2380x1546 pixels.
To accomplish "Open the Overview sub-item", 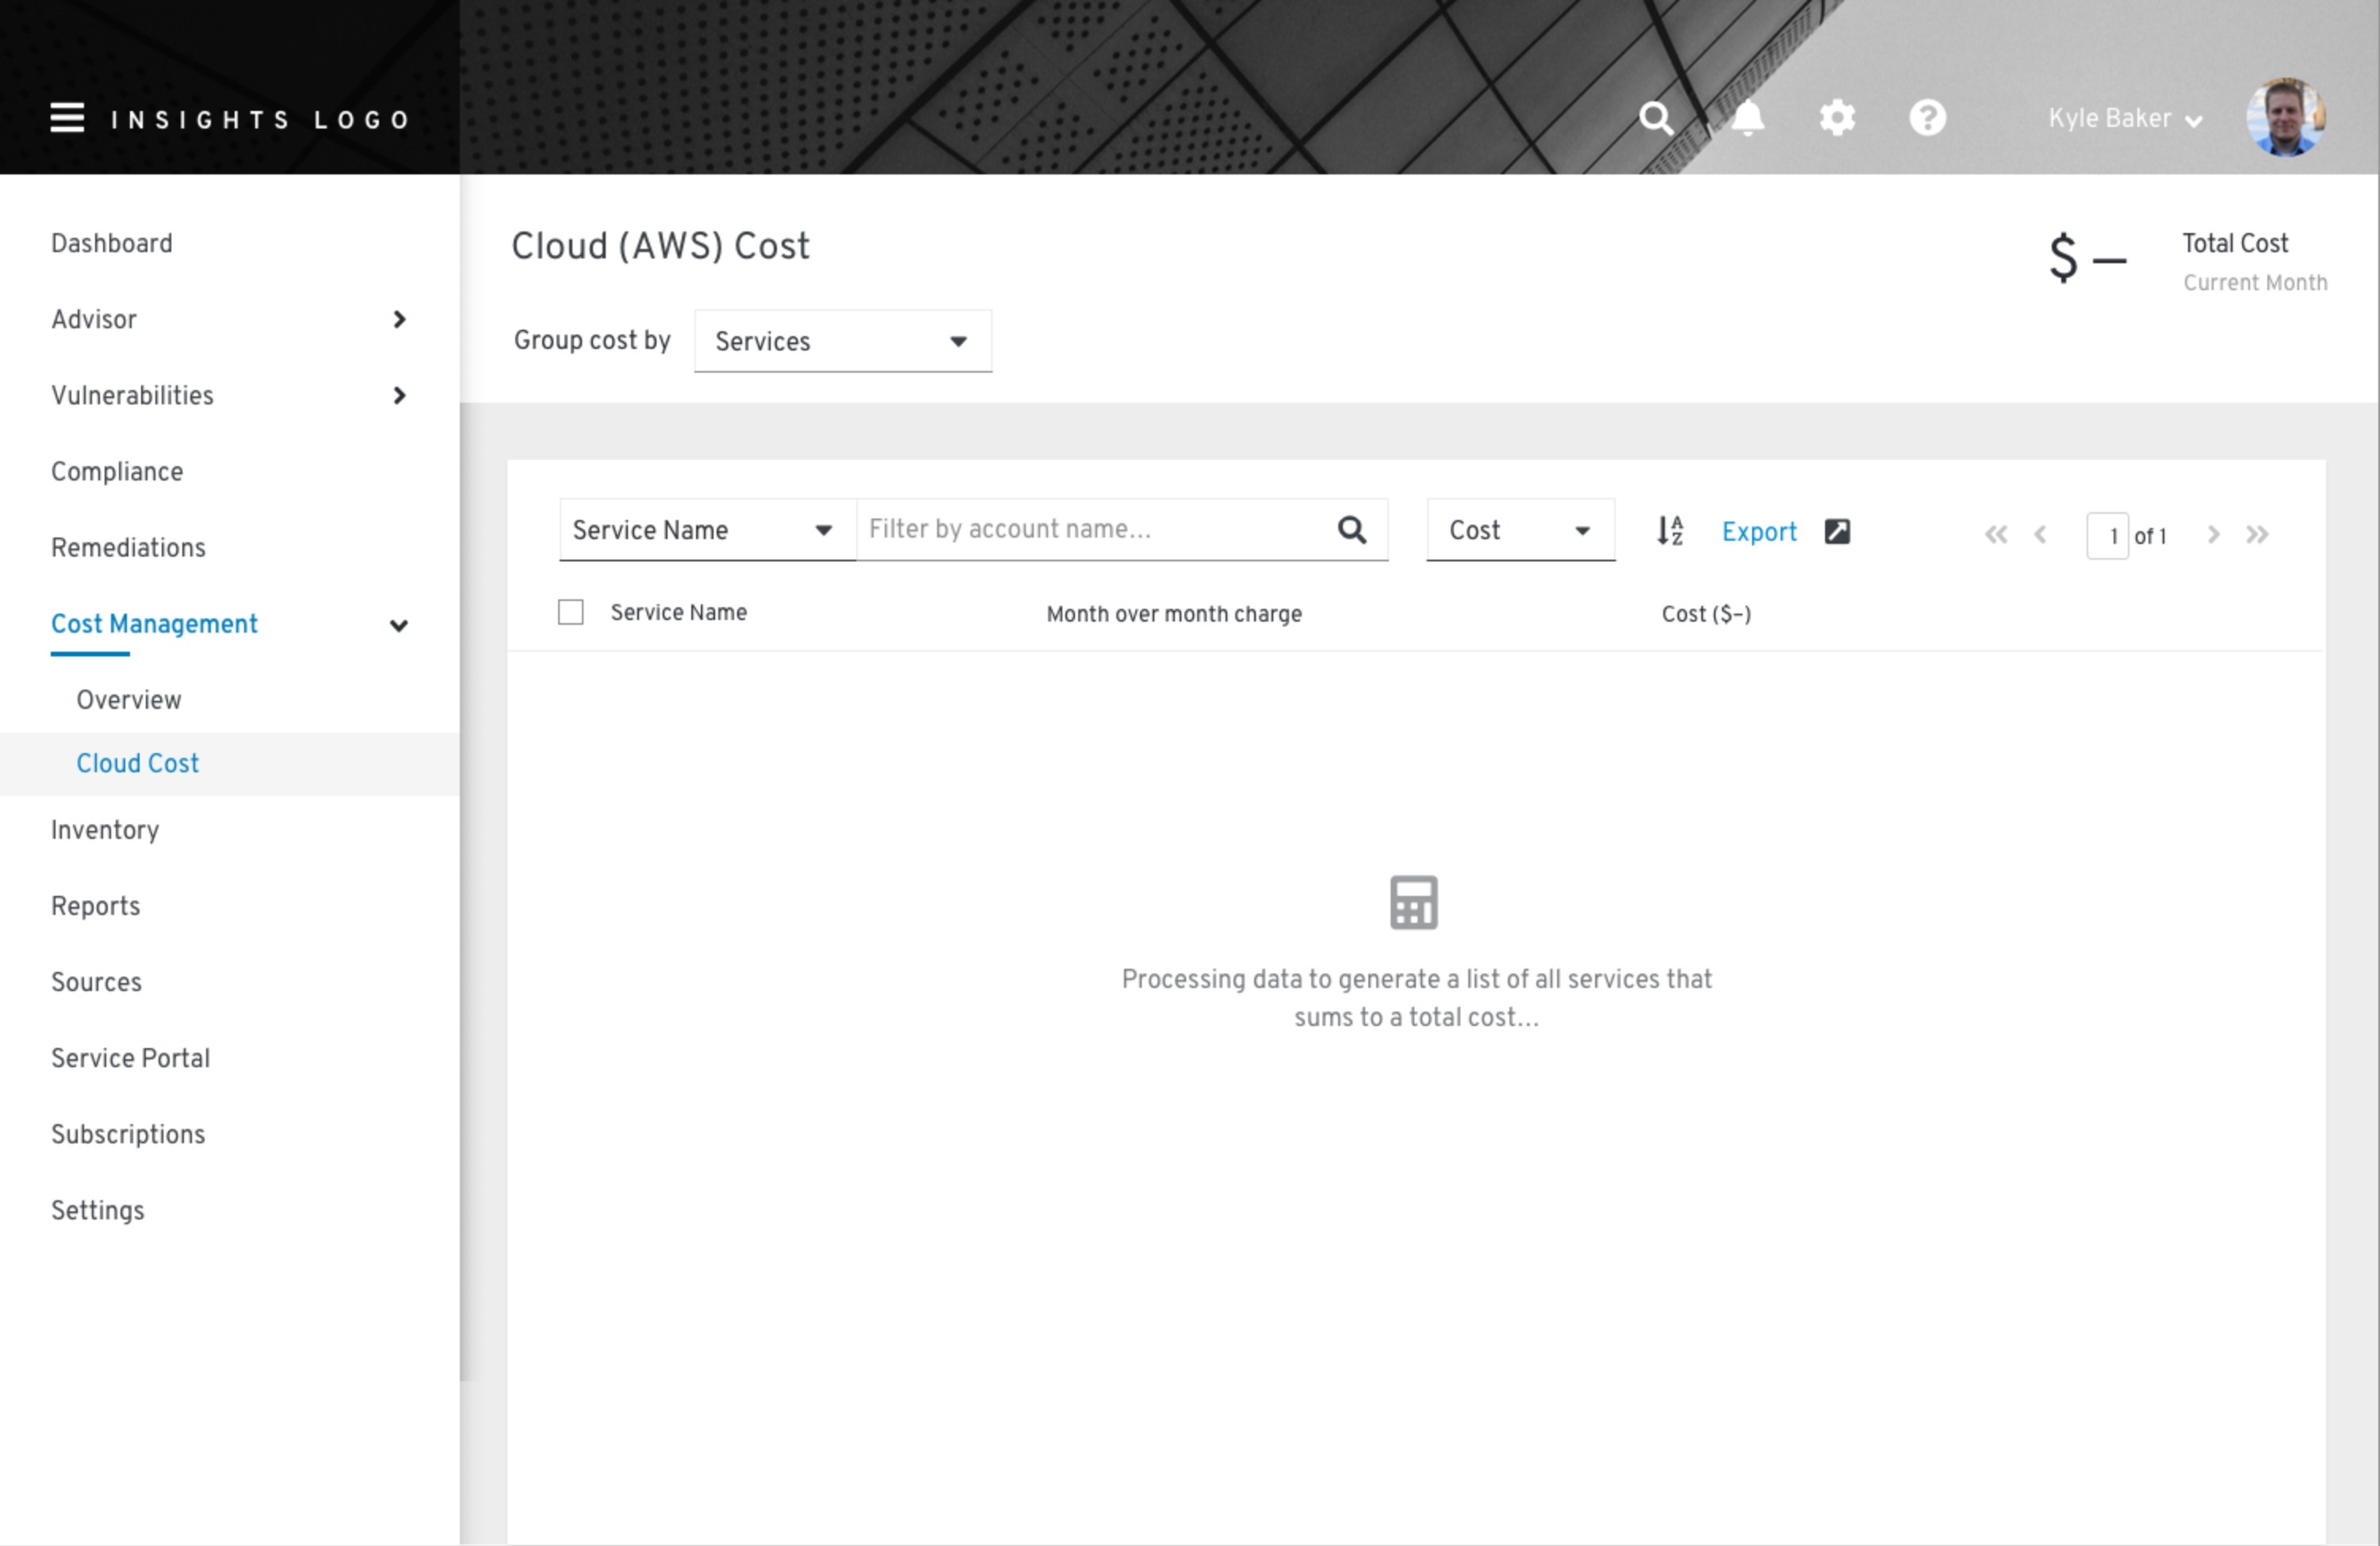I will (129, 699).
